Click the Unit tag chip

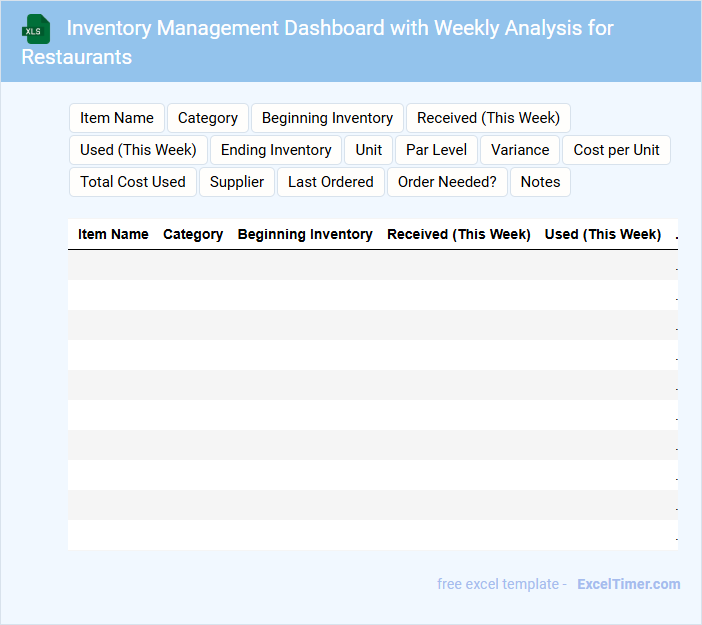point(369,150)
